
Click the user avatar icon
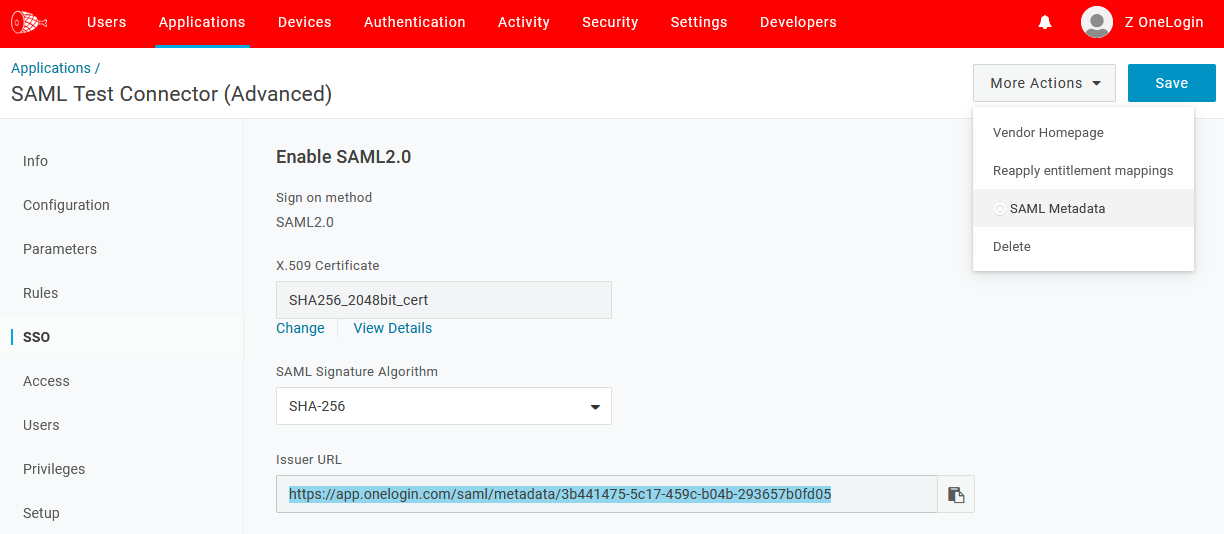pyautogui.click(x=1097, y=22)
